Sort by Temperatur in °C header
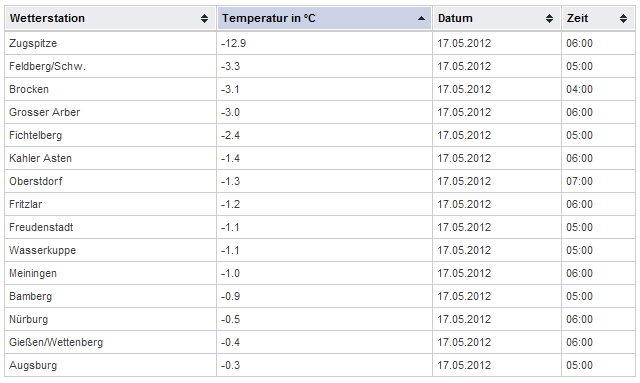 pos(324,18)
